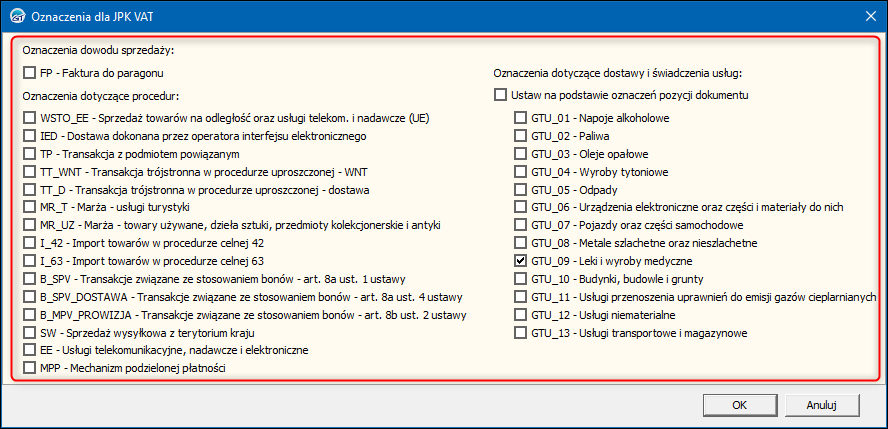Select GTU_06 electronic devices checkbox

click(x=520, y=207)
